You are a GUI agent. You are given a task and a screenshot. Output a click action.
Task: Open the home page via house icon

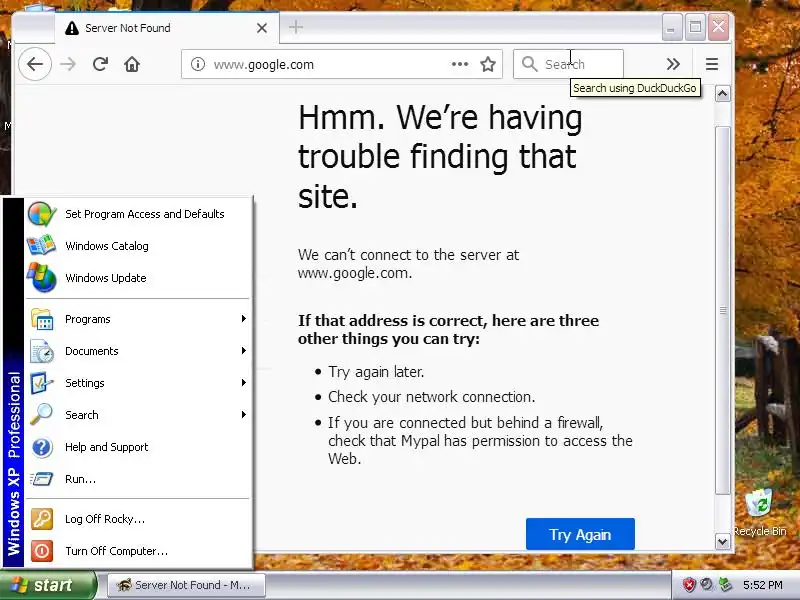coord(132,64)
